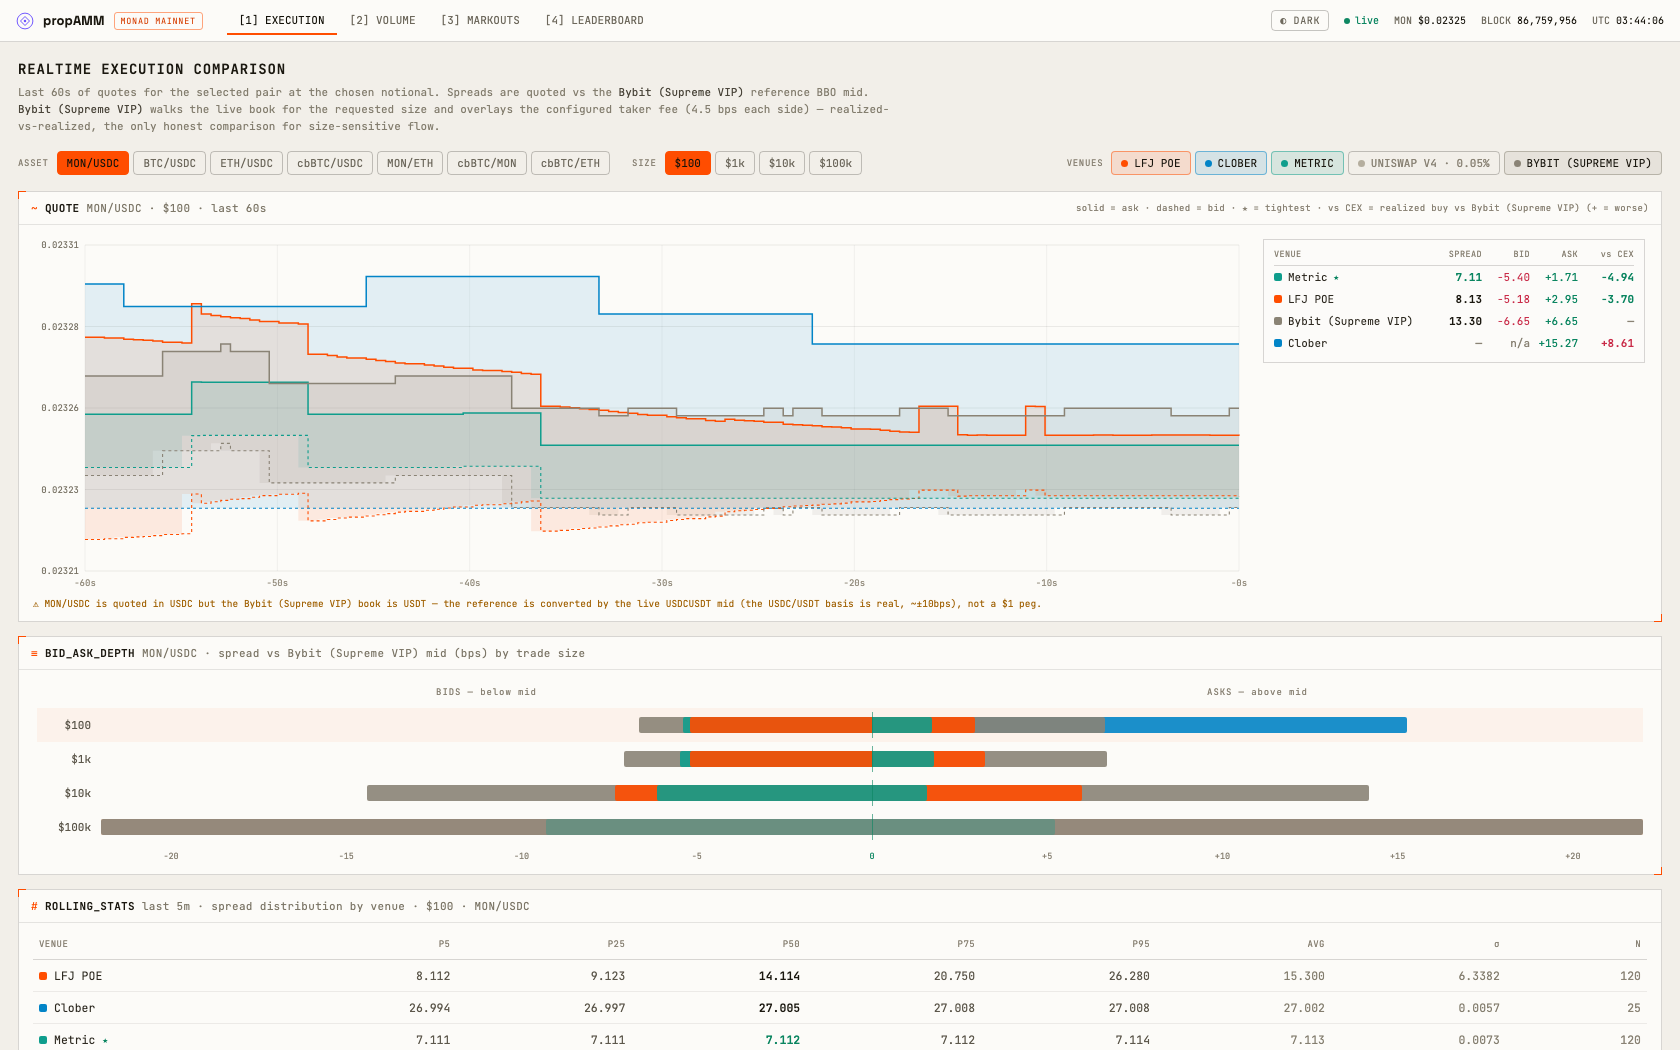
Task: Click the BID_ASK_DEPTH panel icon
Action: coord(35,653)
